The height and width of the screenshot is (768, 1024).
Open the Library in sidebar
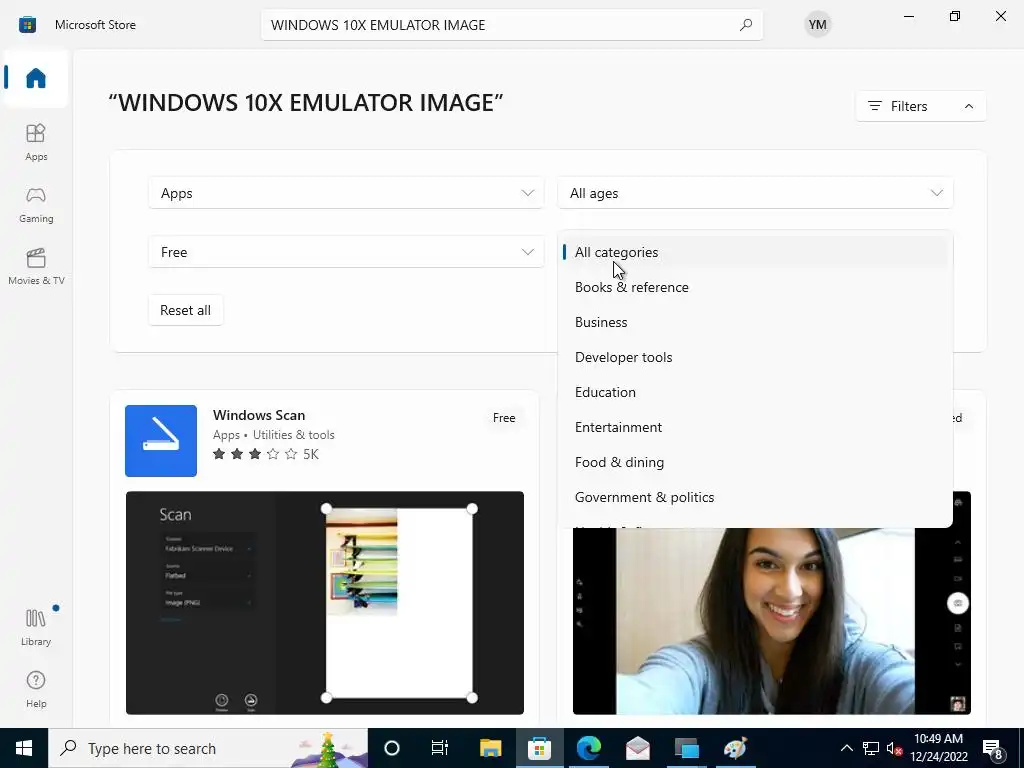tap(36, 627)
